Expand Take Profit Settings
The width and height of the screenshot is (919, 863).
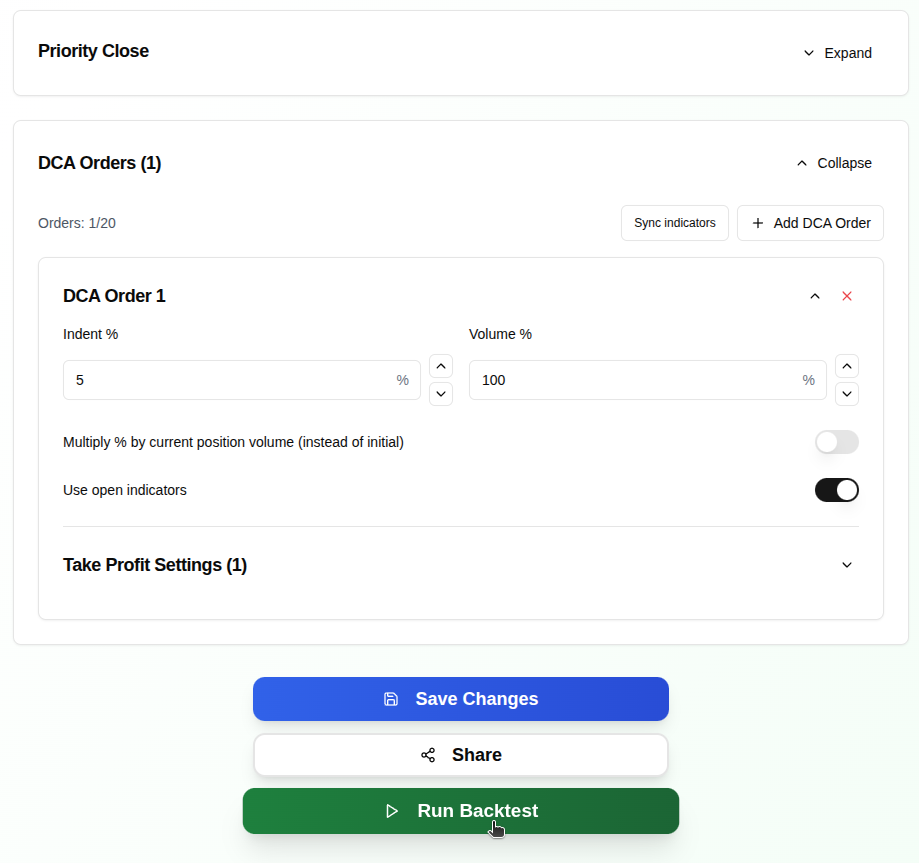click(x=846, y=565)
